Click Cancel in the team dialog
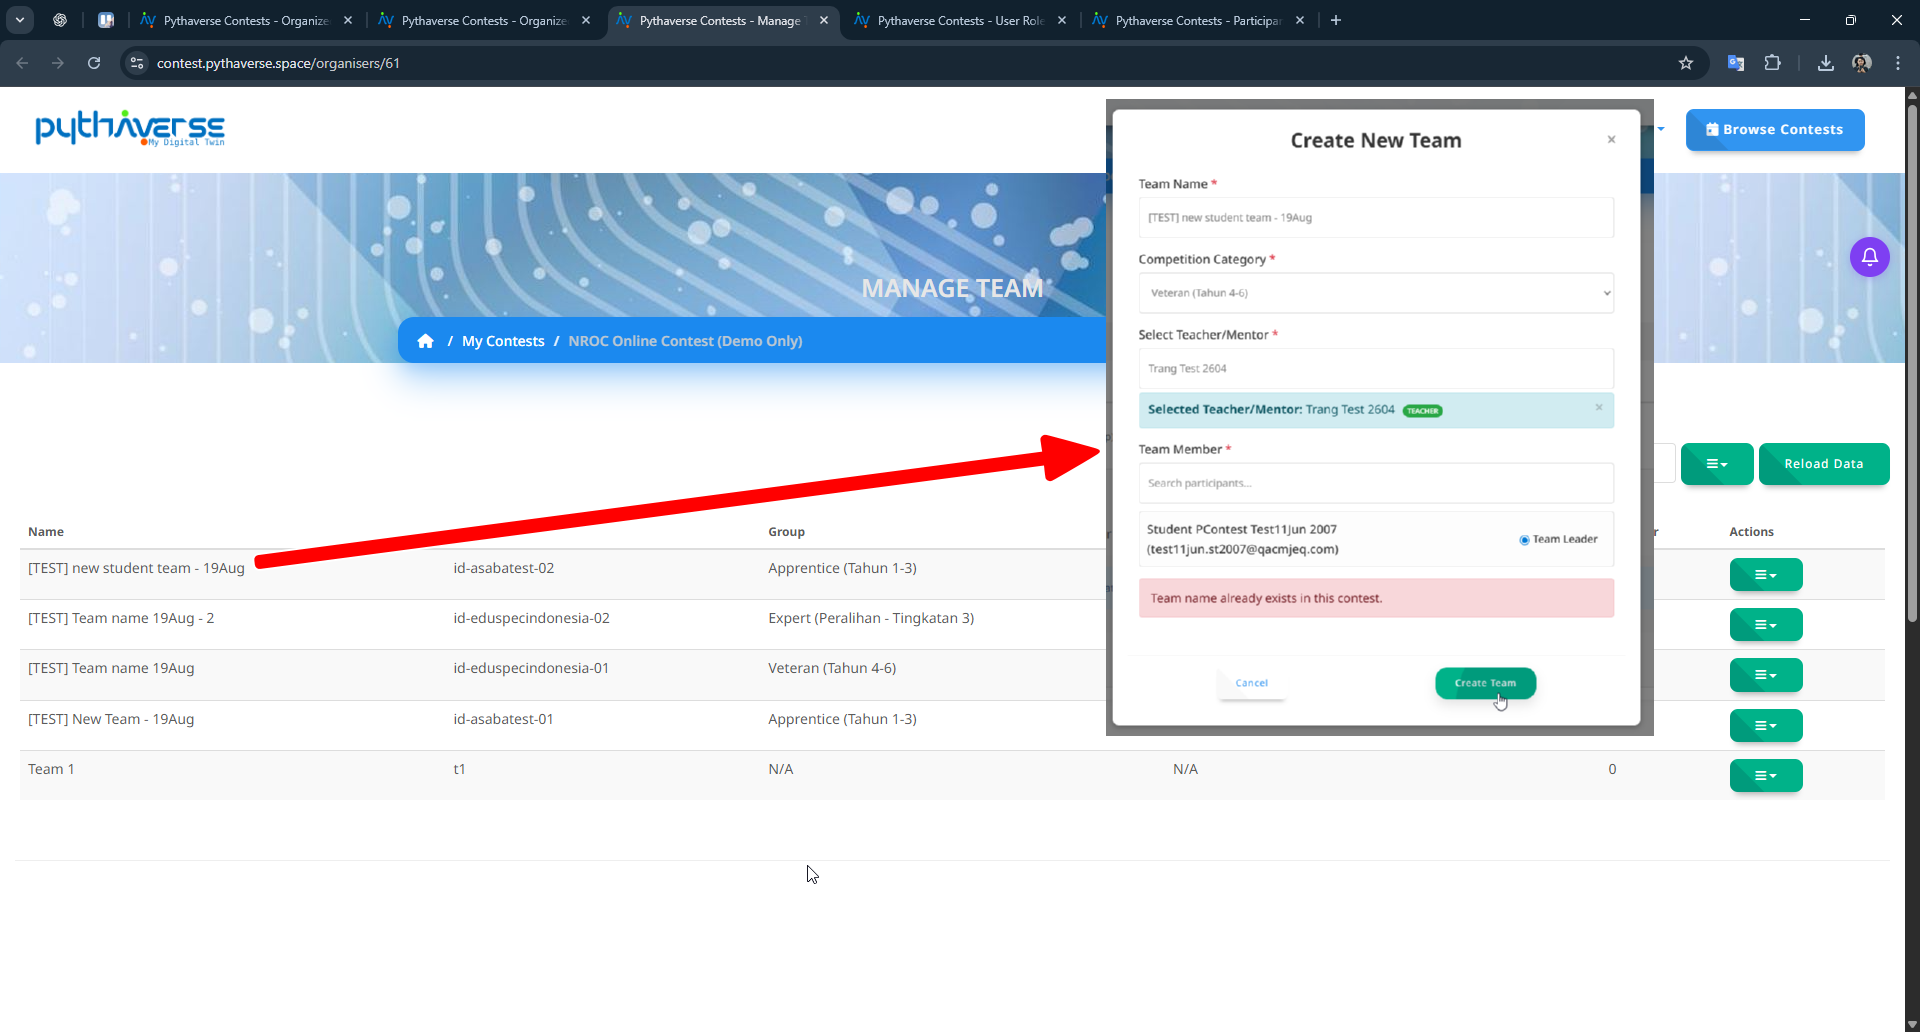Image resolution: width=1920 pixels, height=1032 pixels. 1251,683
